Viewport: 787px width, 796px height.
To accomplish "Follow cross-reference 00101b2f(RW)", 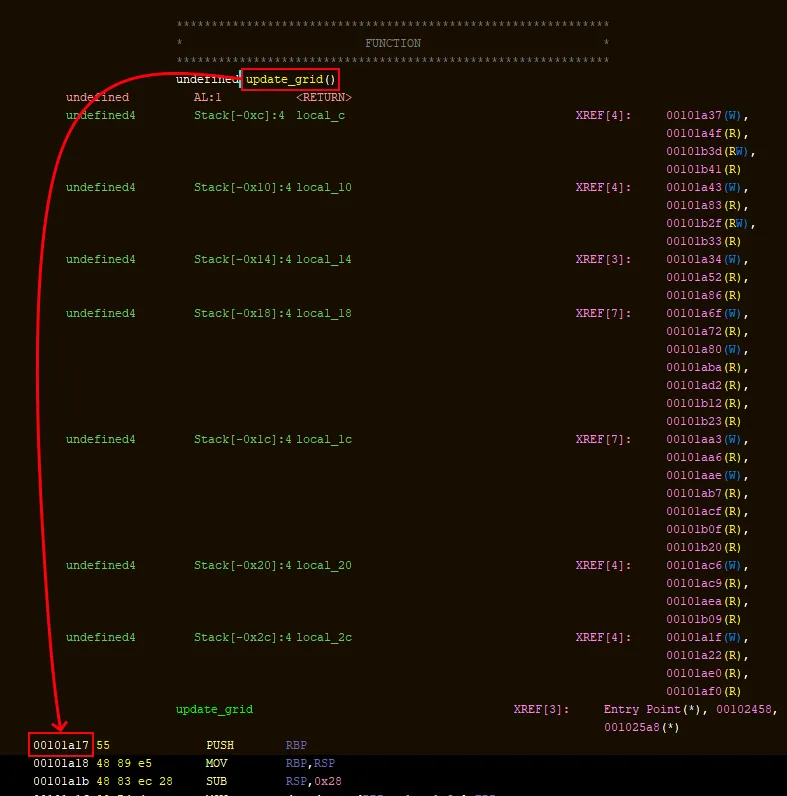I will pos(710,223).
